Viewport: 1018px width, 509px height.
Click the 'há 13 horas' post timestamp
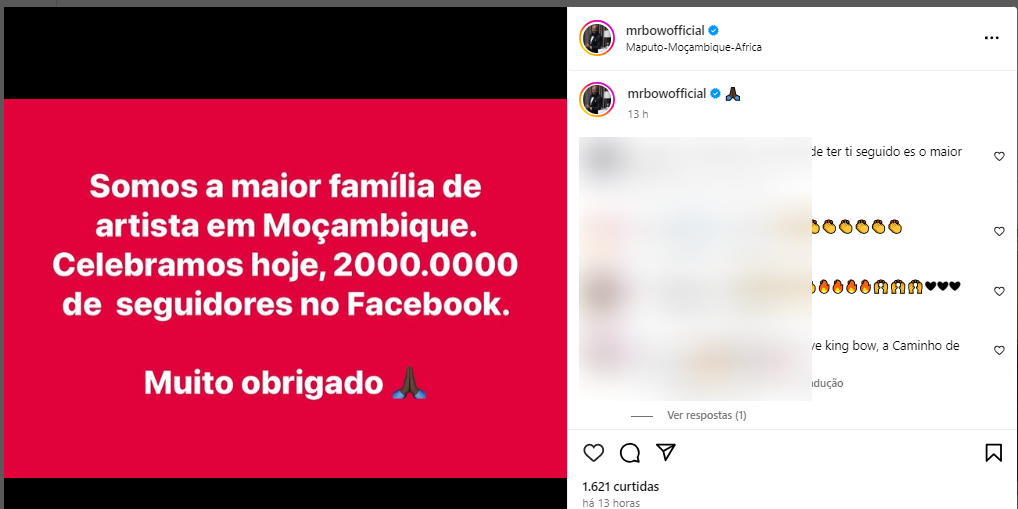tap(611, 503)
